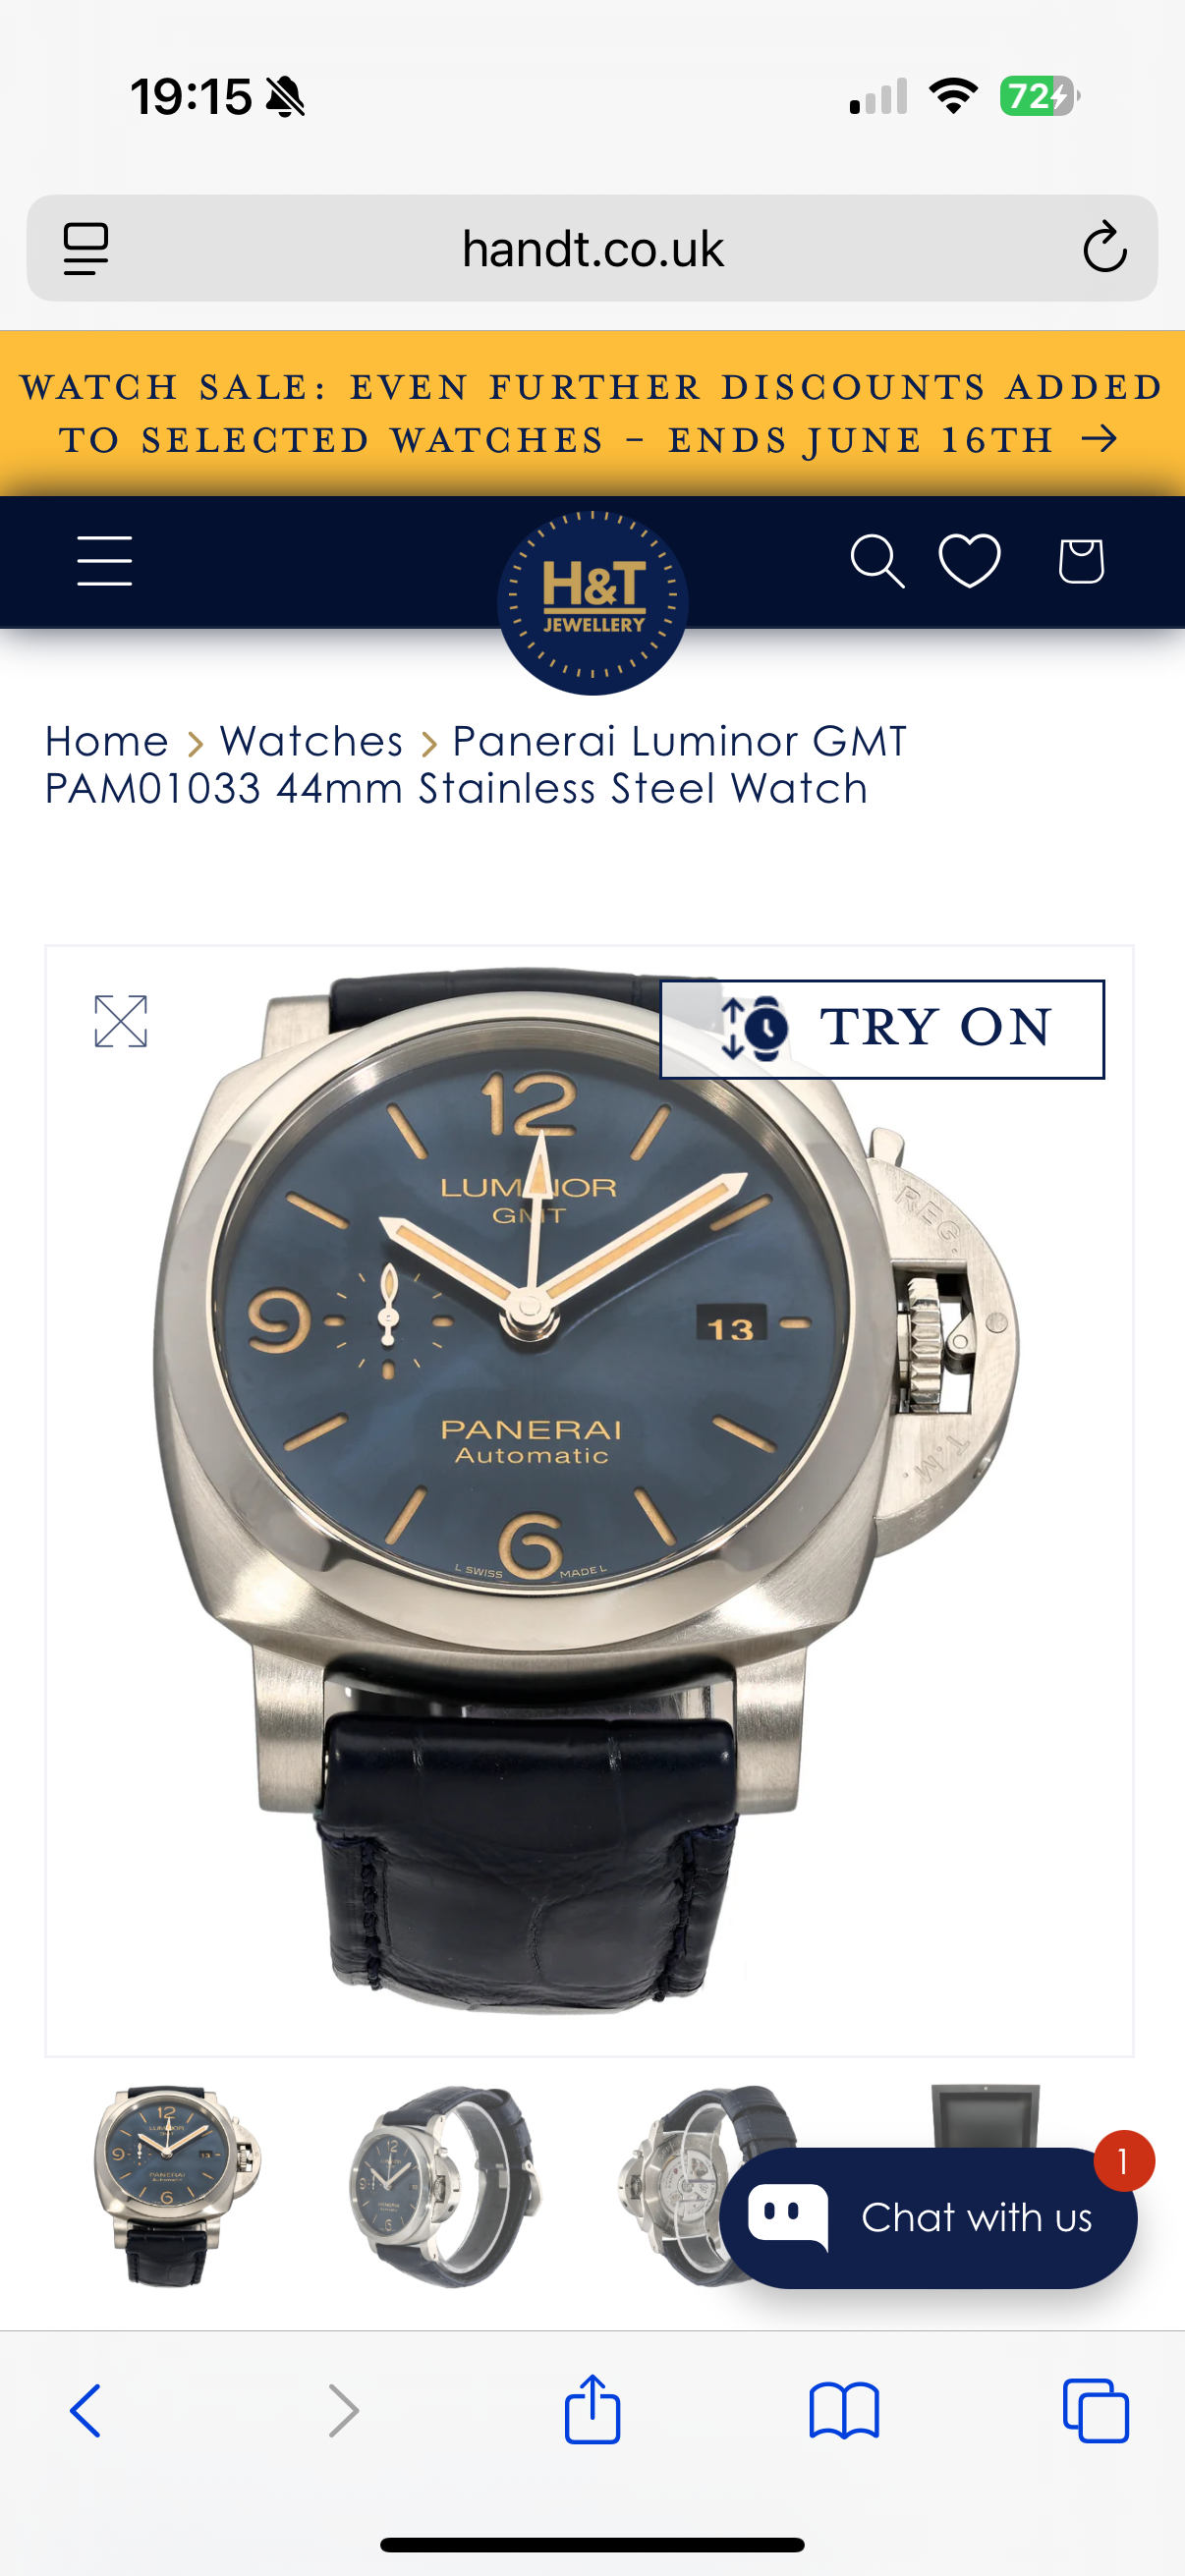The height and width of the screenshot is (2576, 1185).
Task: Launch the Try On feature
Action: tap(882, 1028)
